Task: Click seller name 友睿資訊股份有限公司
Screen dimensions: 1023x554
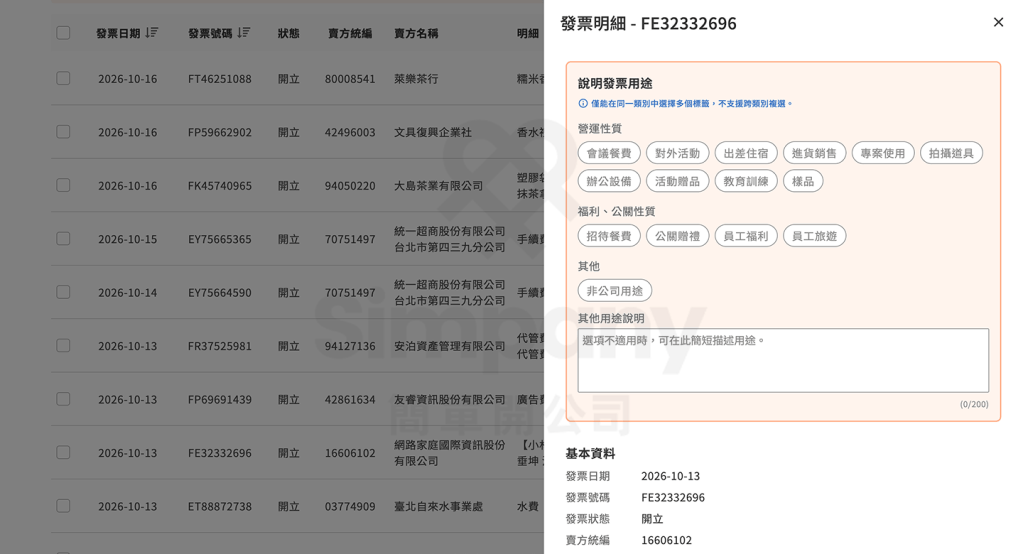Action: coord(450,400)
